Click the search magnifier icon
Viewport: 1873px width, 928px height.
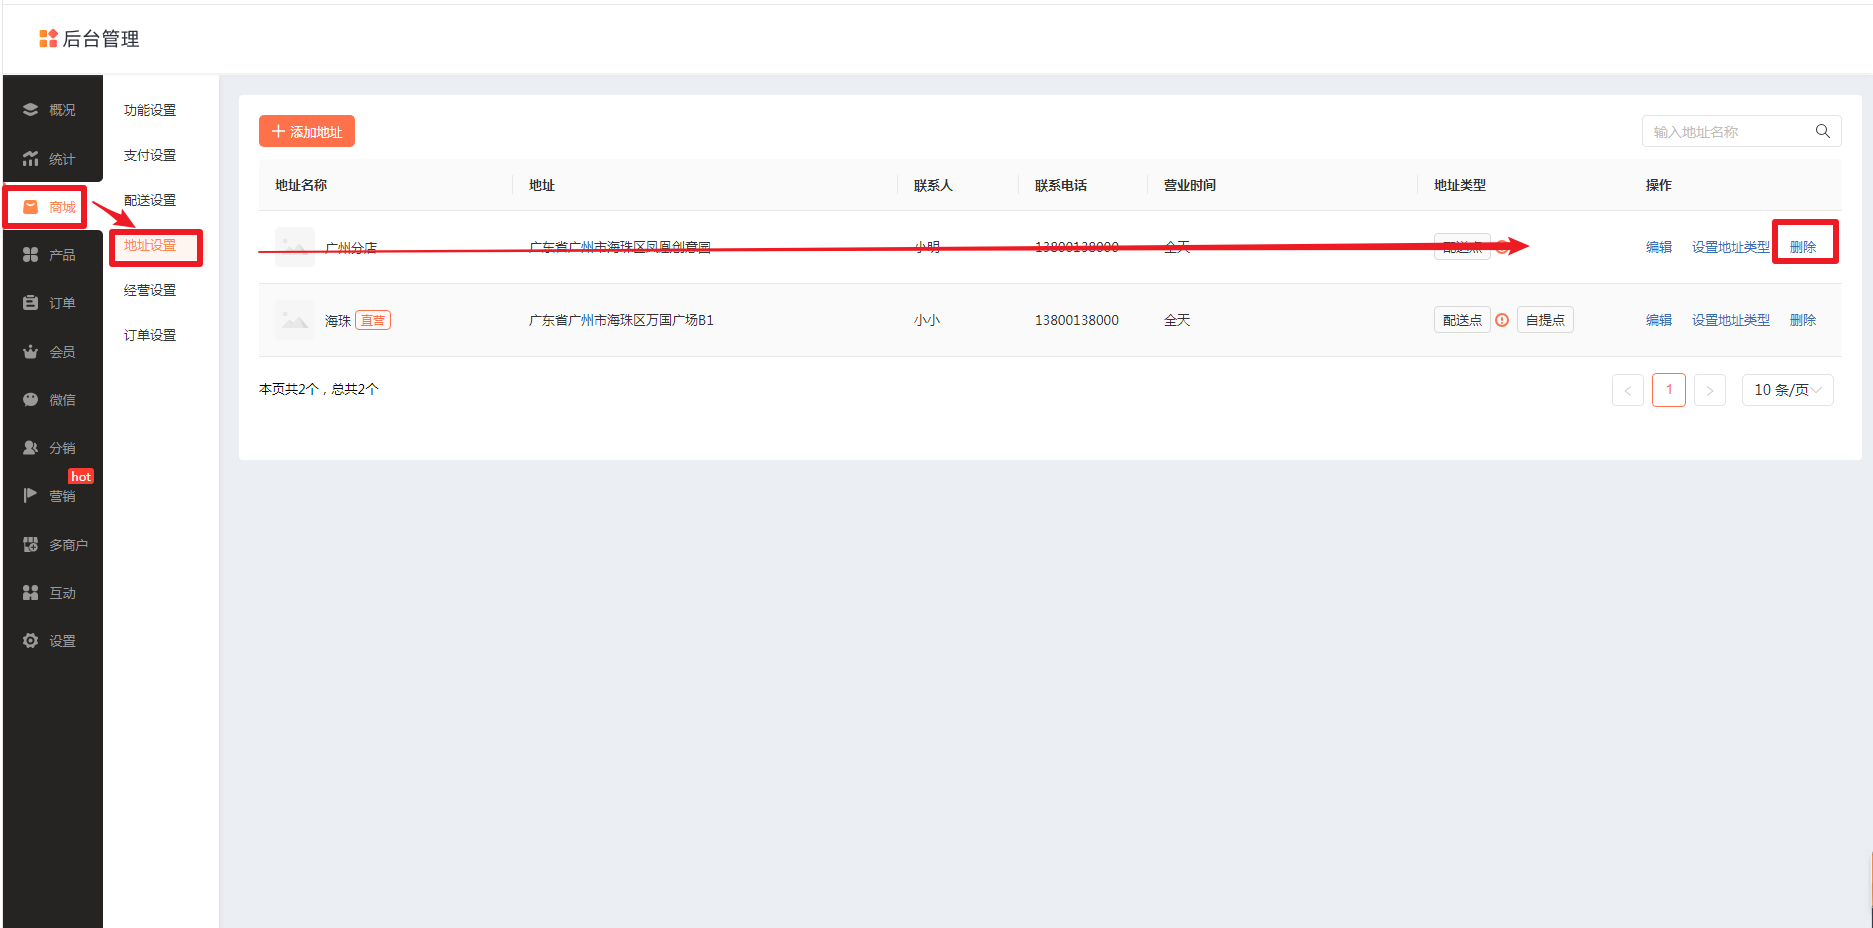click(1823, 131)
